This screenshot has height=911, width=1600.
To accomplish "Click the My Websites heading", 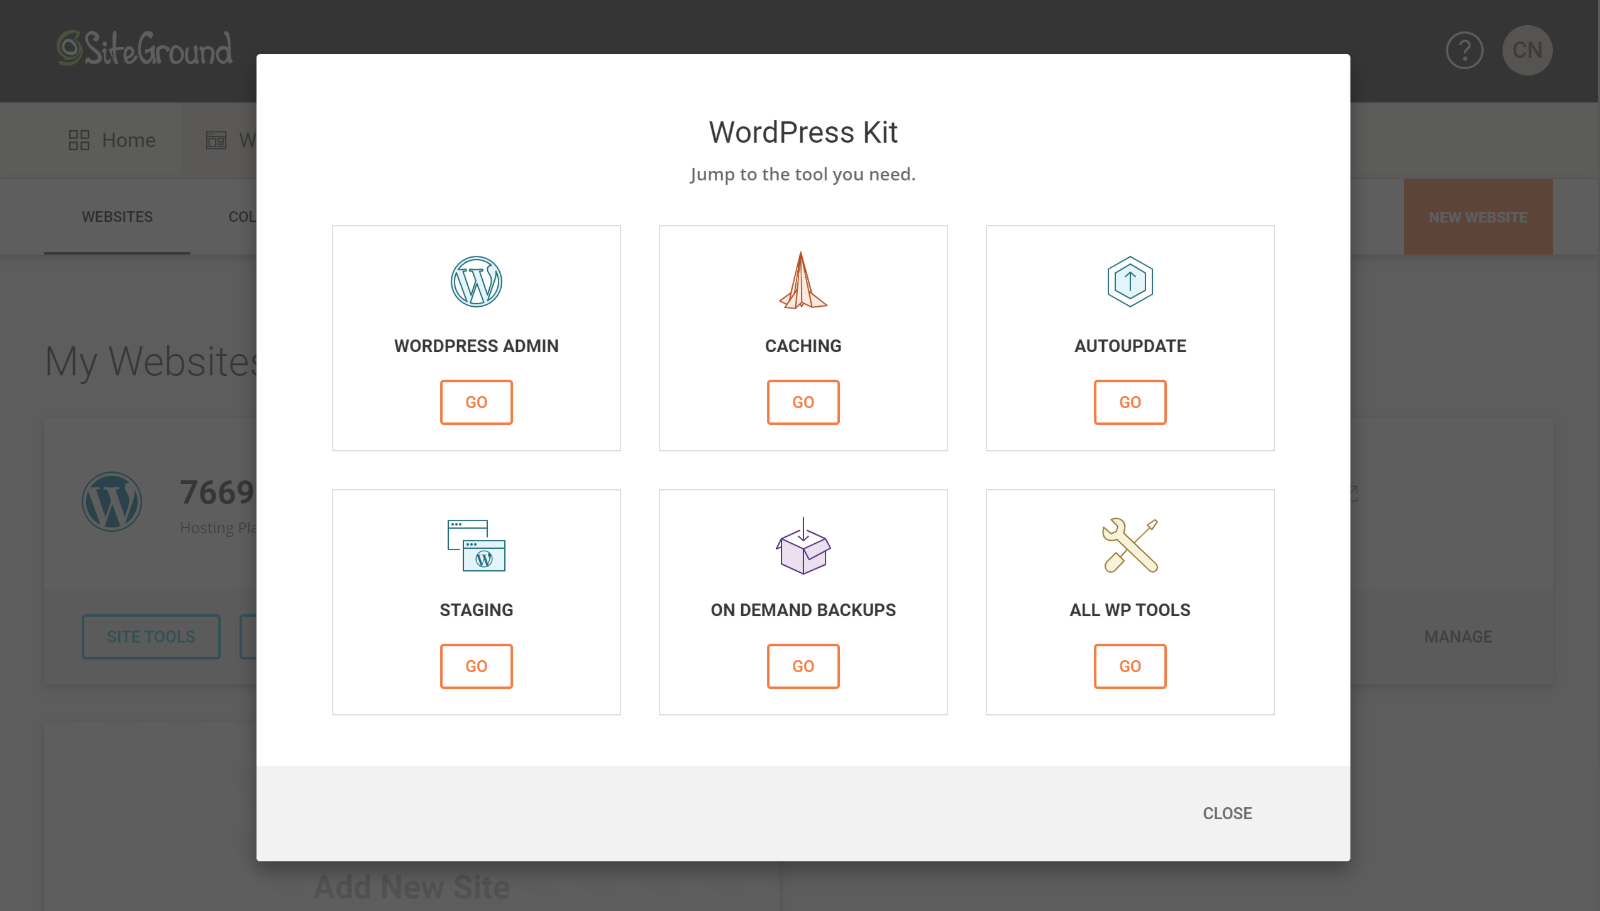I will point(151,361).
